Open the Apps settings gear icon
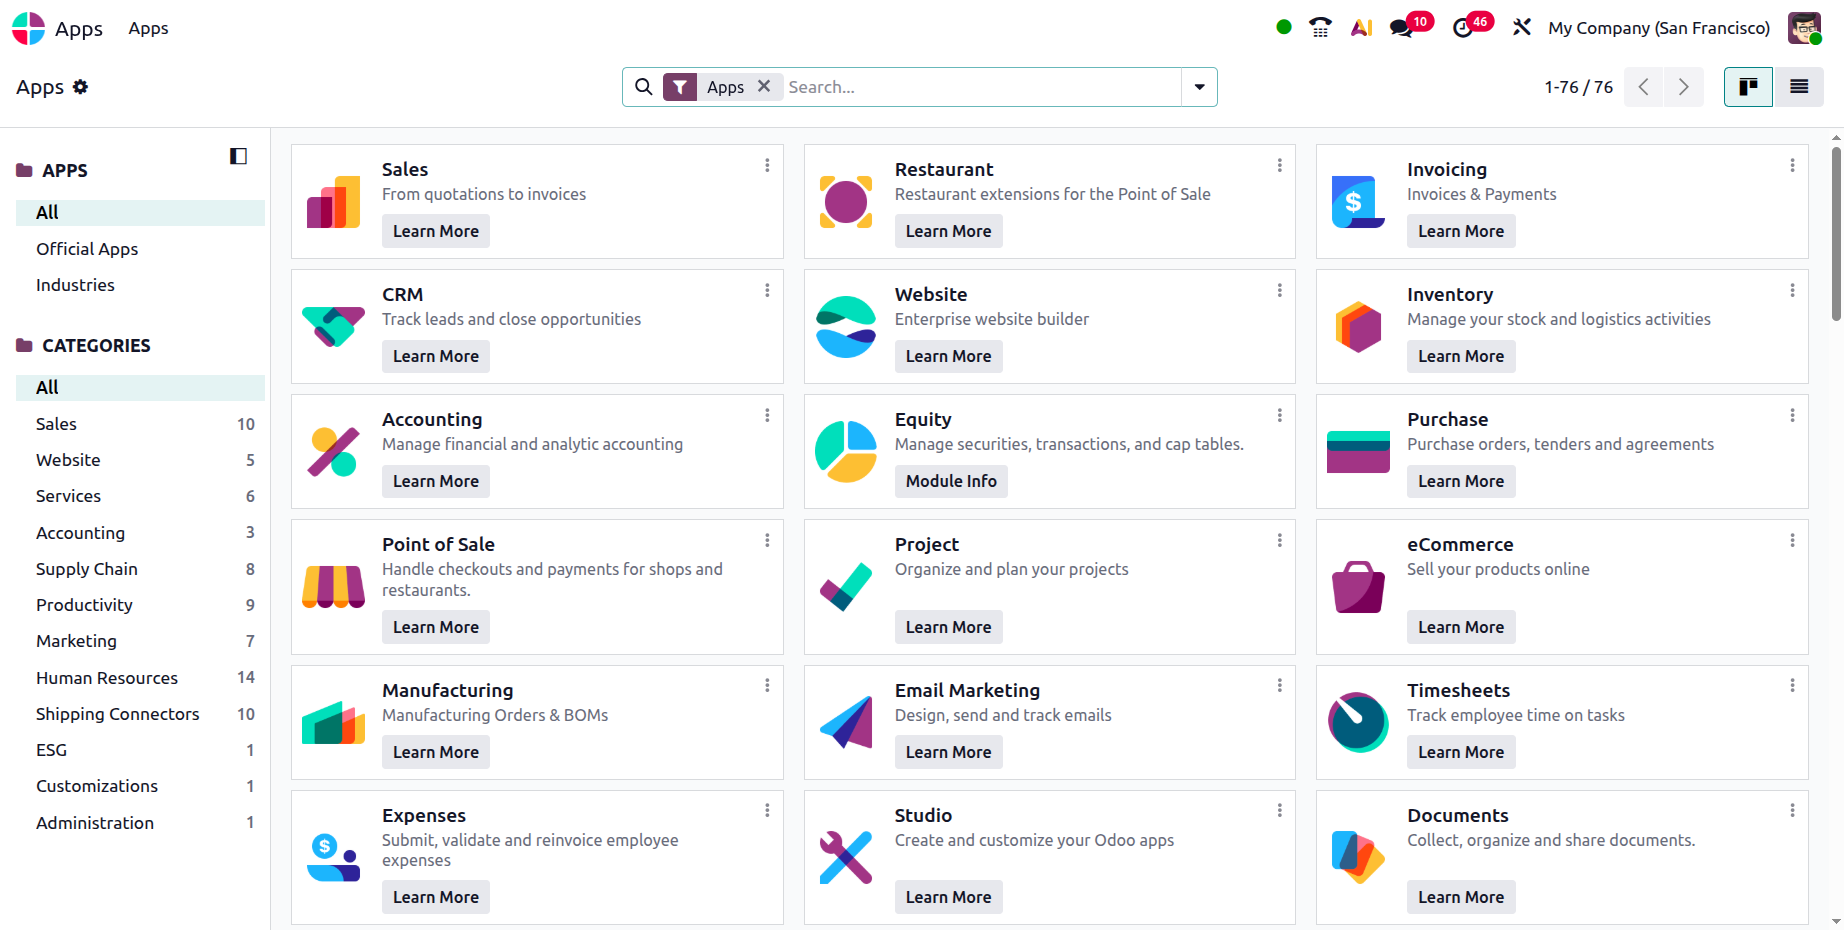This screenshot has height=930, width=1844. point(81,87)
